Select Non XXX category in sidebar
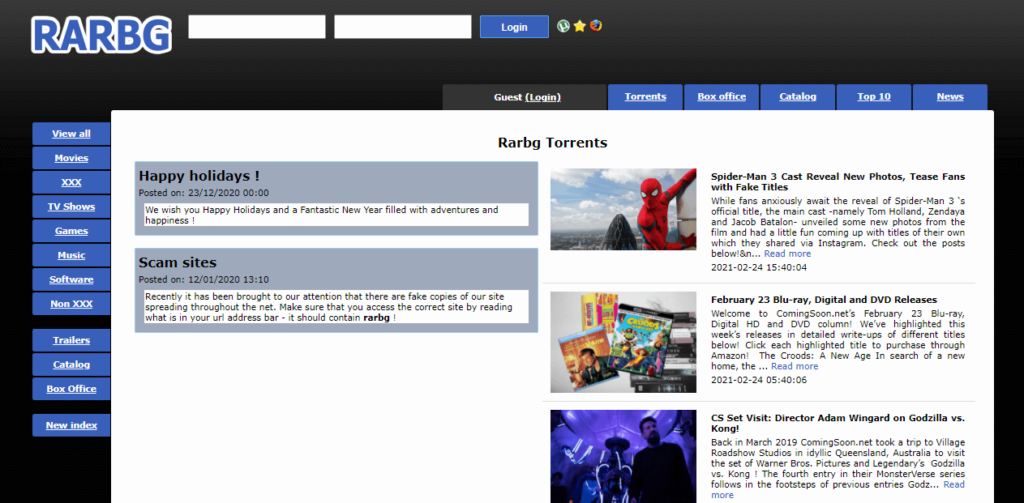The width and height of the screenshot is (1024, 503). (71, 304)
